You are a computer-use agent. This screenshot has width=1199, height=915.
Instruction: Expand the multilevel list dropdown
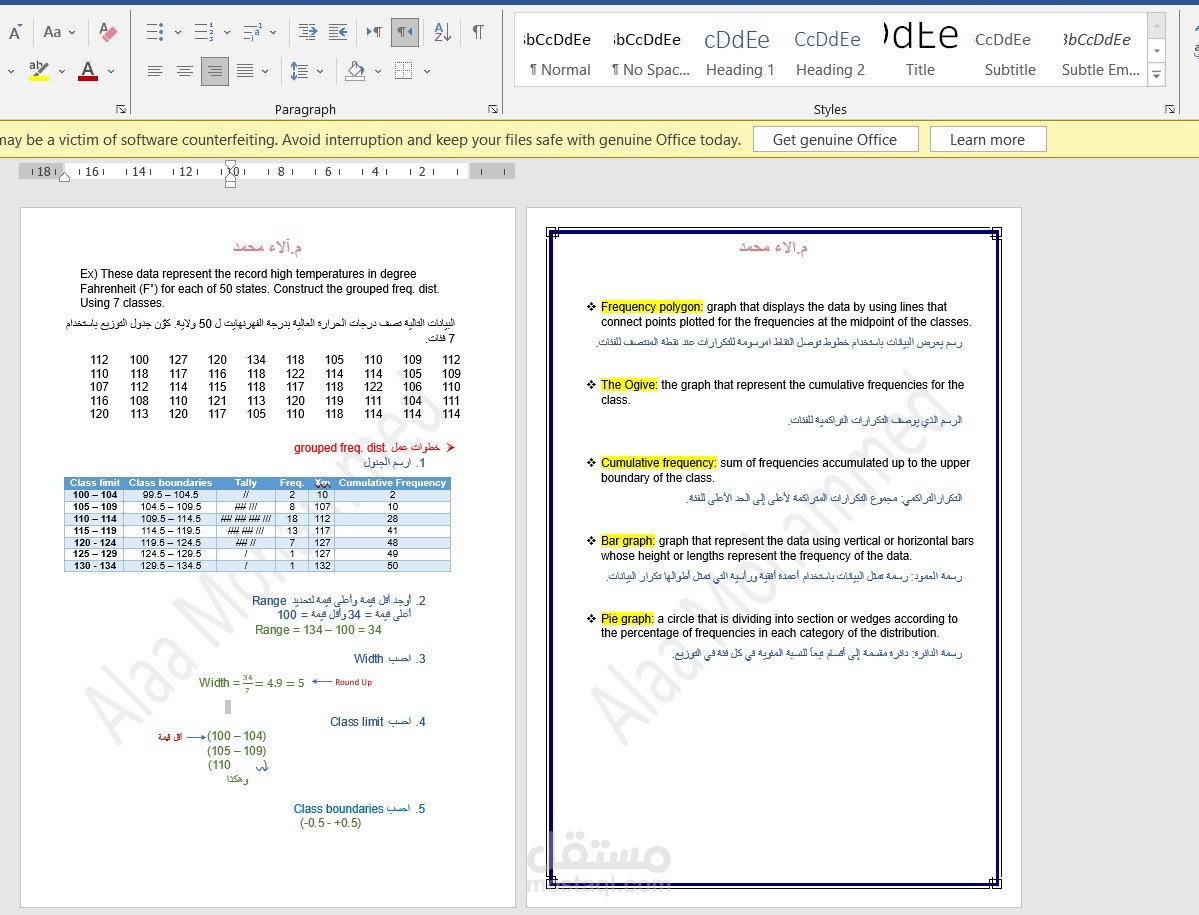[273, 32]
